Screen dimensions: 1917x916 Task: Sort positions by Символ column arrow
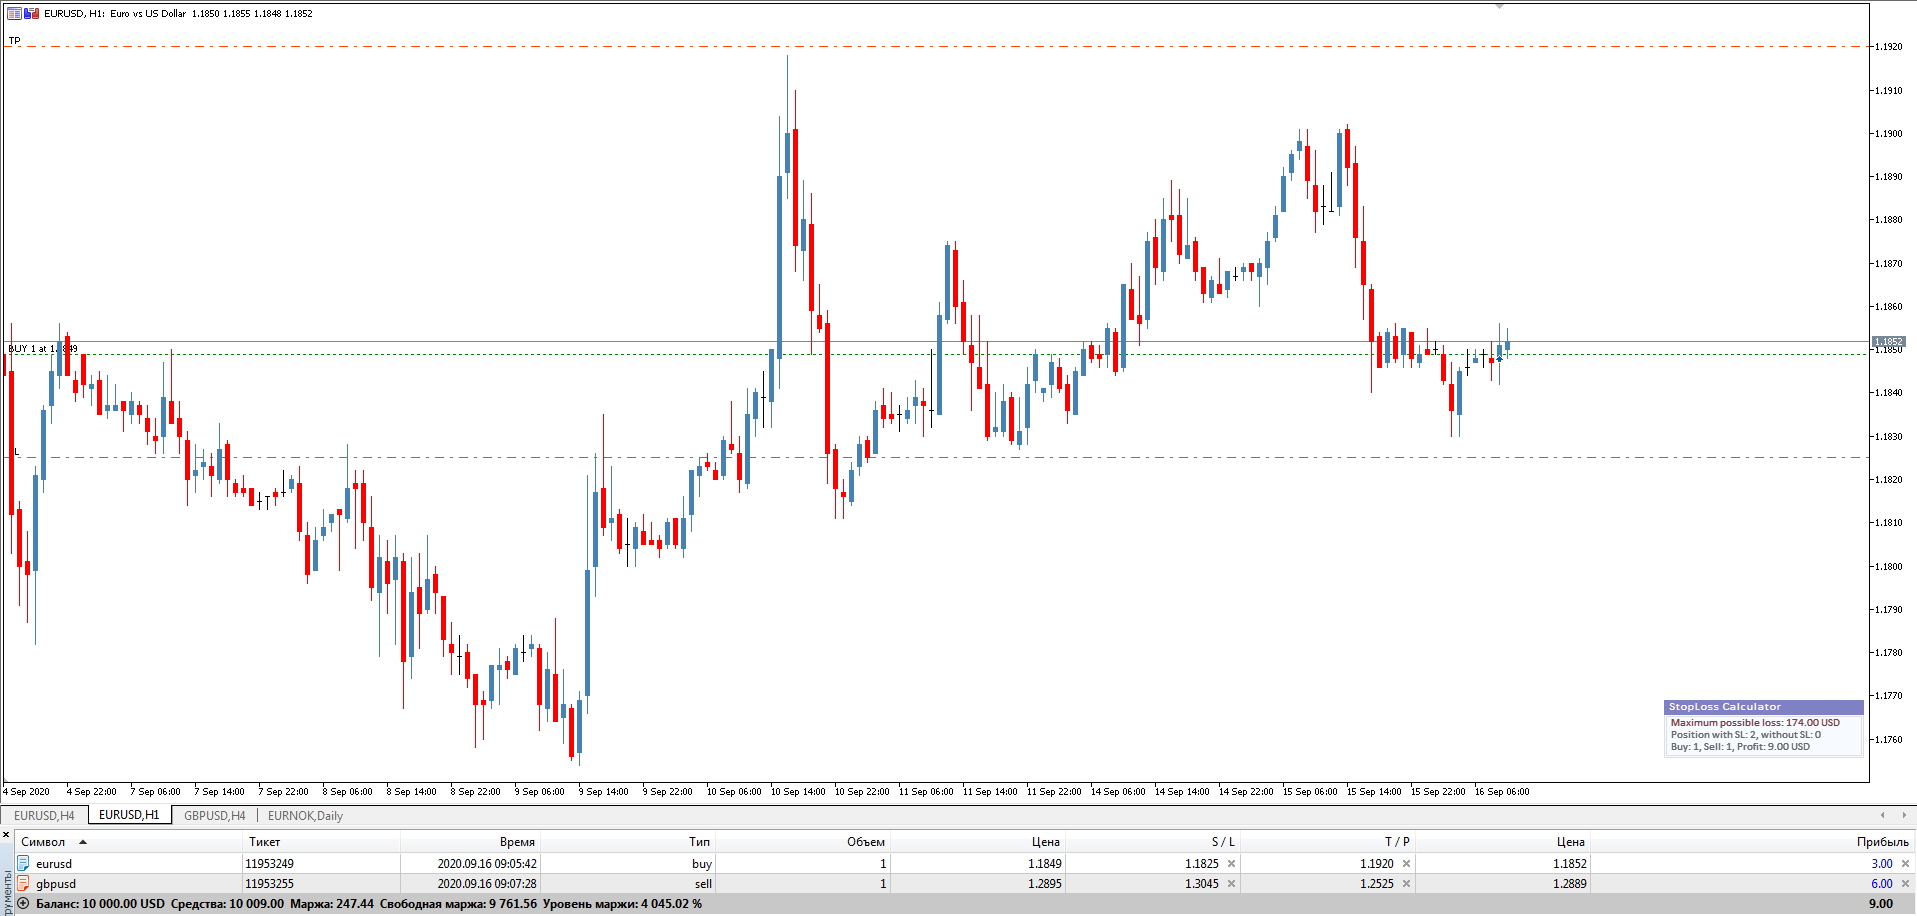tap(83, 842)
